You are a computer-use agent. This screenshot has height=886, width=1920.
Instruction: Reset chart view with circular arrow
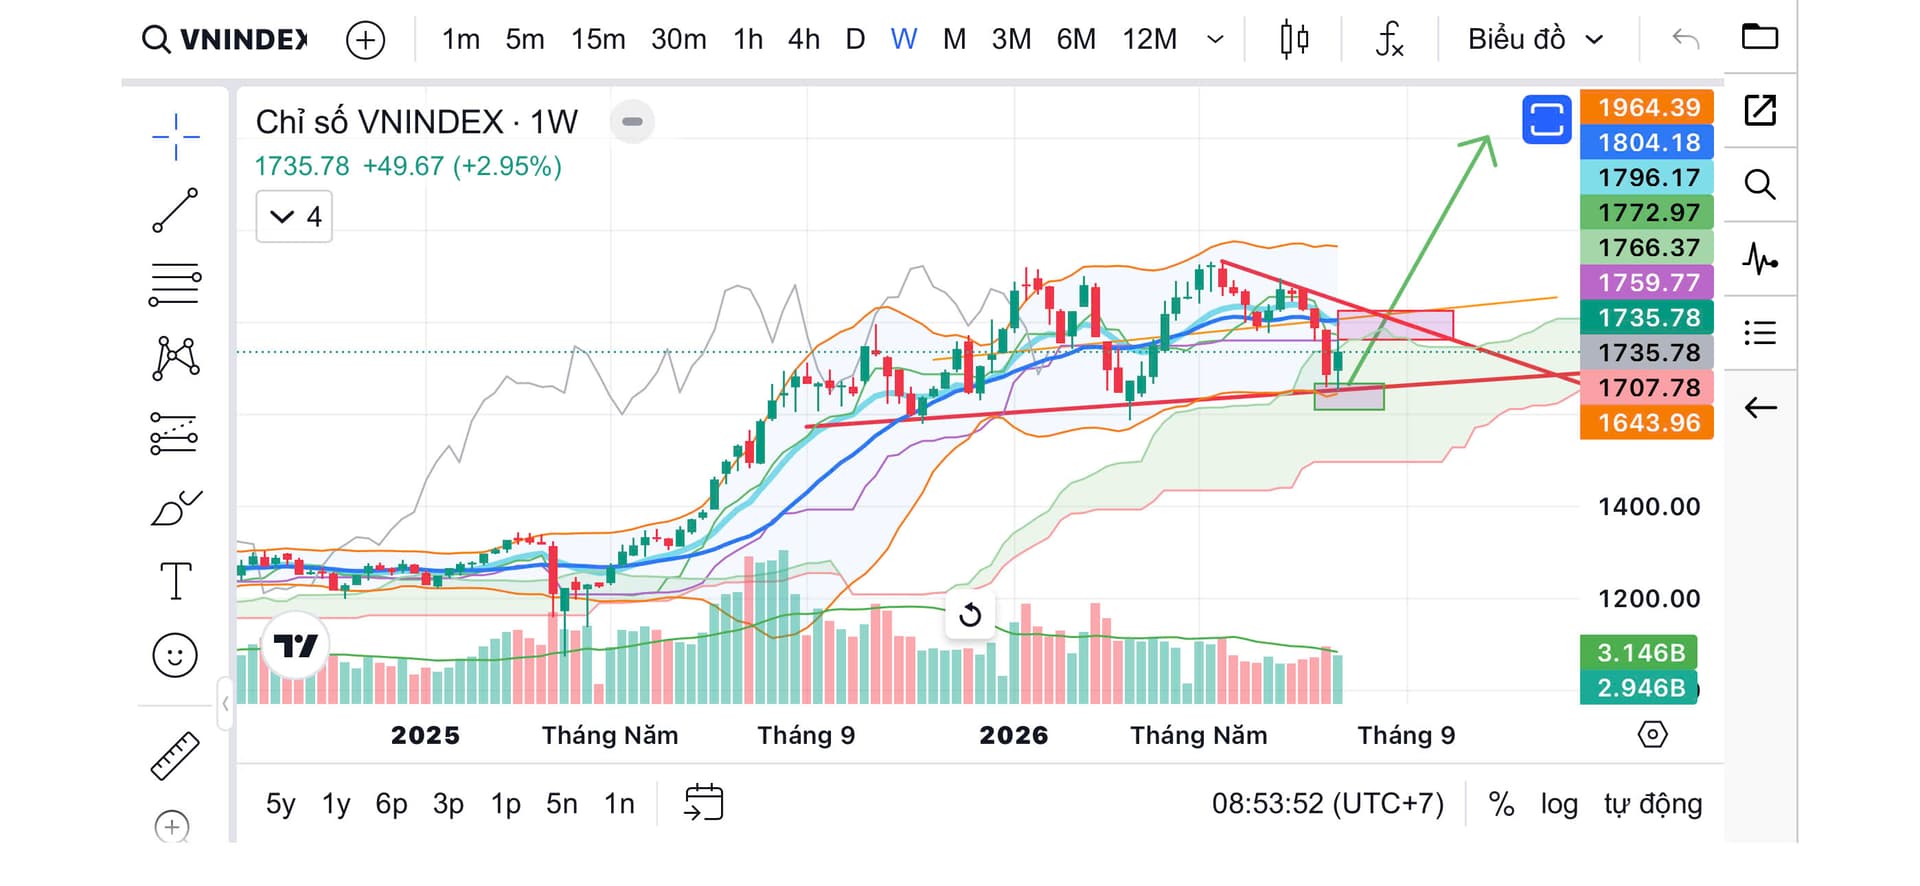coord(970,615)
